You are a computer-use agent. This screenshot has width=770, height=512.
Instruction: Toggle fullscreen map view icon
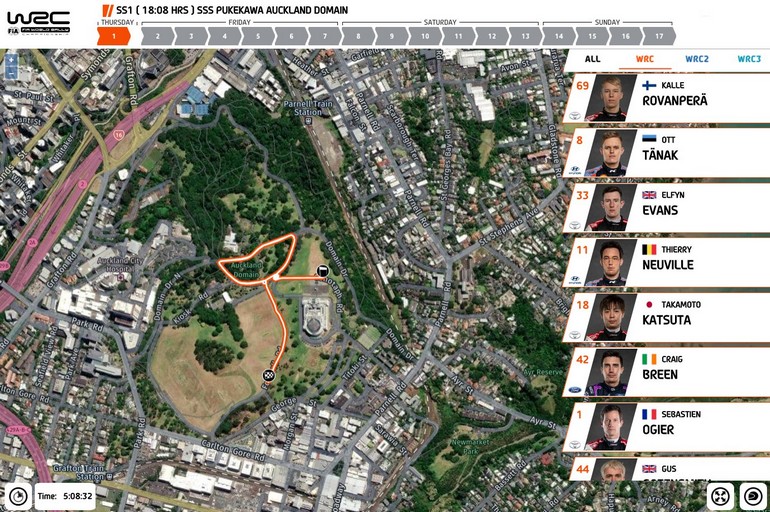[x=720, y=496]
